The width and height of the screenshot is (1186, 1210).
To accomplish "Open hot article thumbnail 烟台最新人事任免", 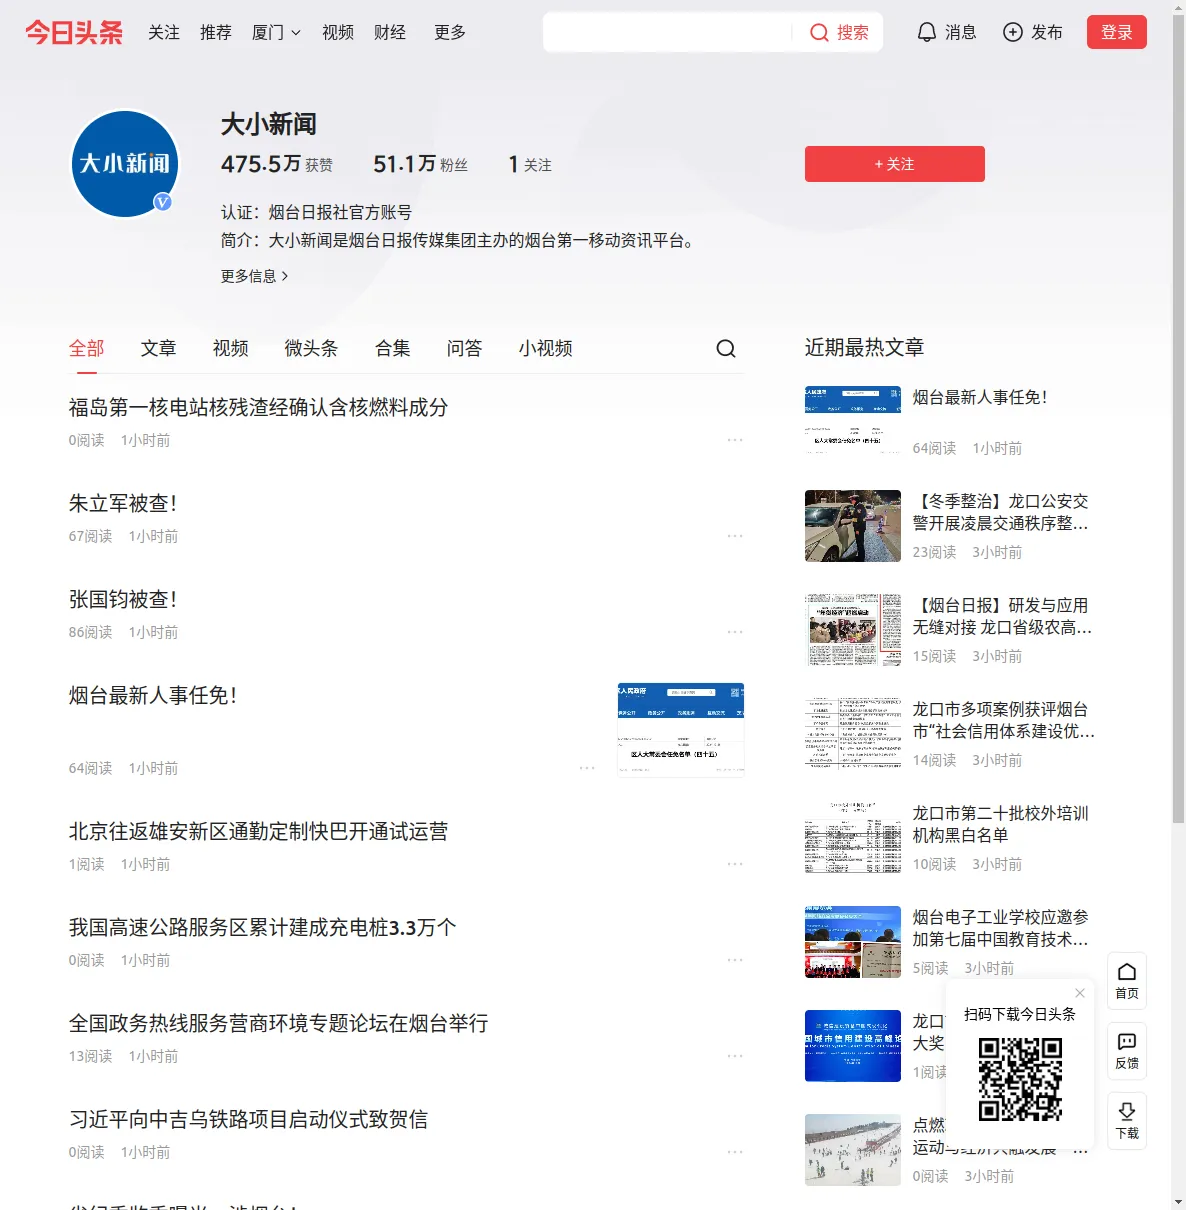I will 853,422.
